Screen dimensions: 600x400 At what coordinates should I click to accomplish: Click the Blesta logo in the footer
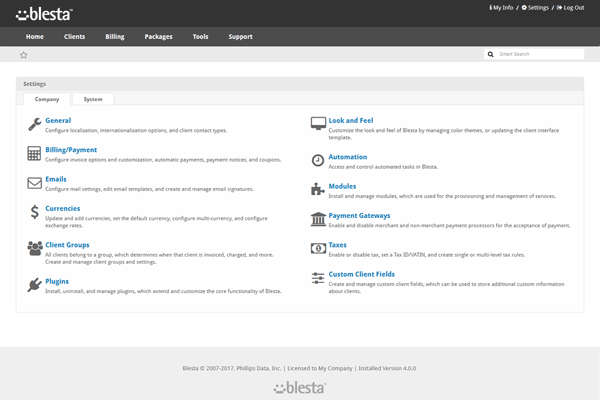point(300,388)
